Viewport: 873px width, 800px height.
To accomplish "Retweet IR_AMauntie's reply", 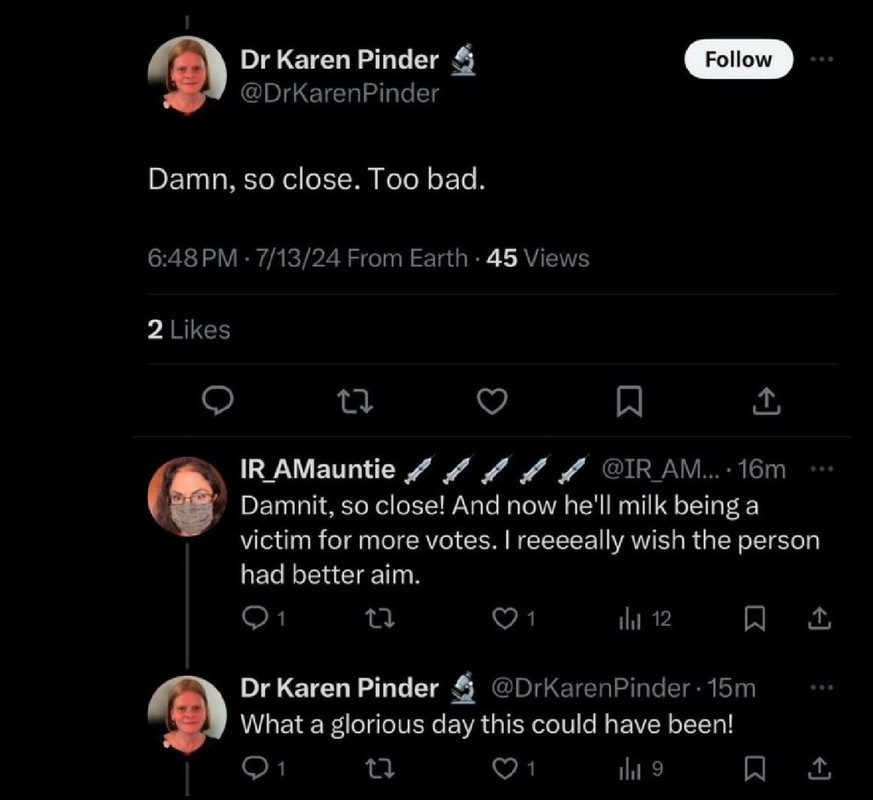I will [x=380, y=619].
